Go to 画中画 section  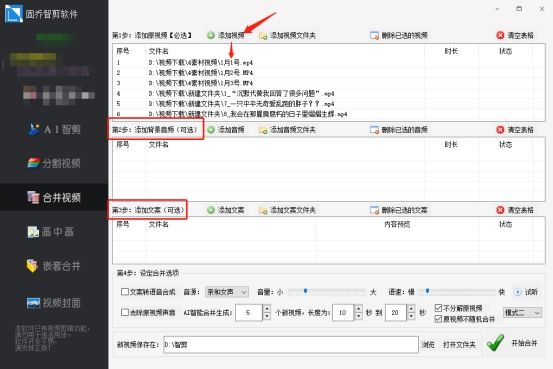pos(54,232)
